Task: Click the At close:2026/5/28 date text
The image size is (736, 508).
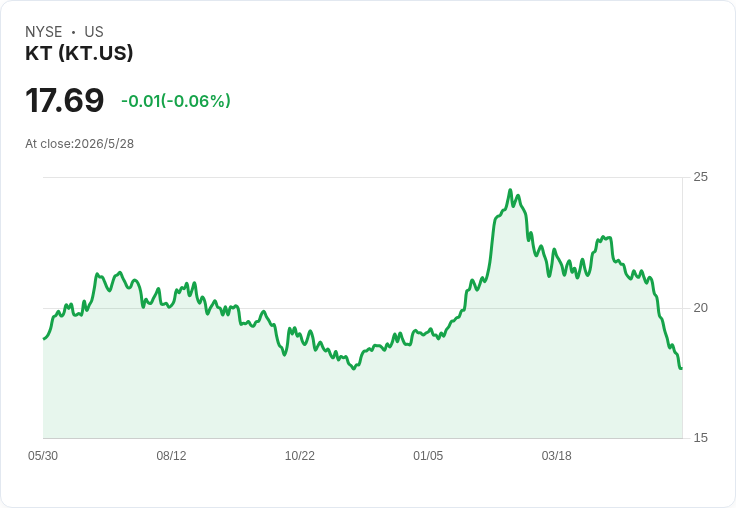Action: [x=79, y=144]
